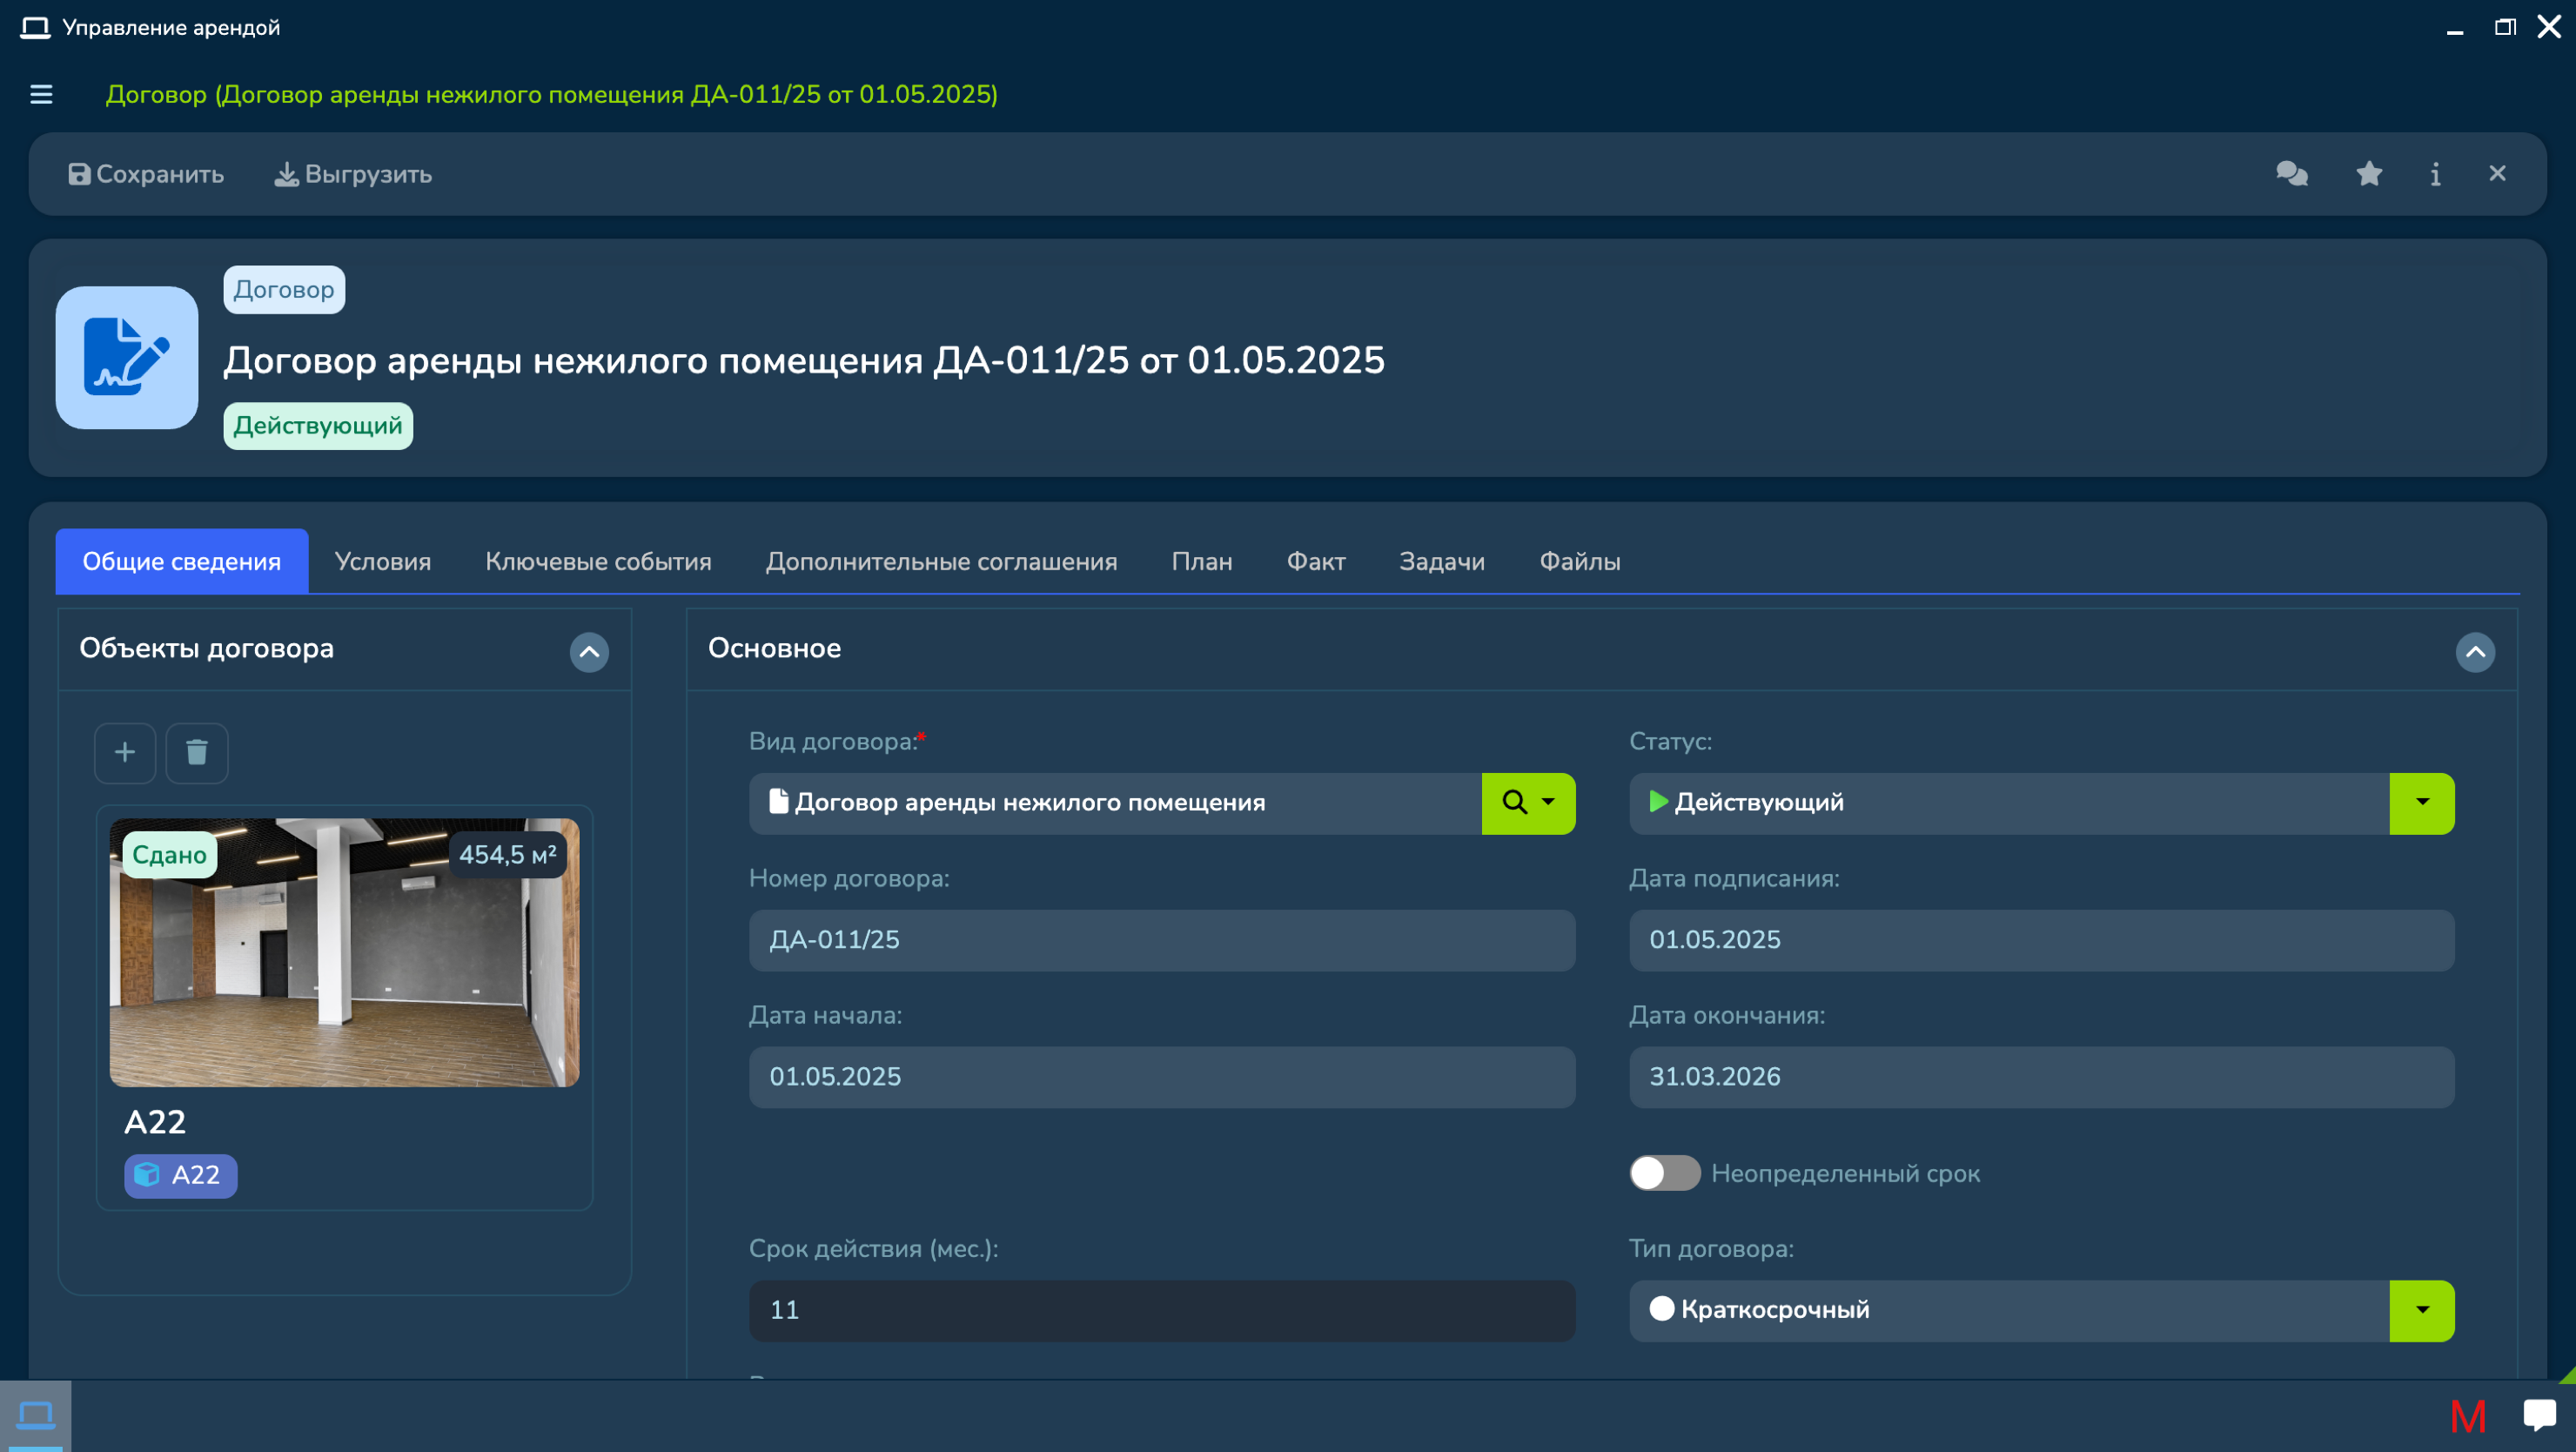
Task: Add a new contract object with the plus icon
Action: point(124,752)
